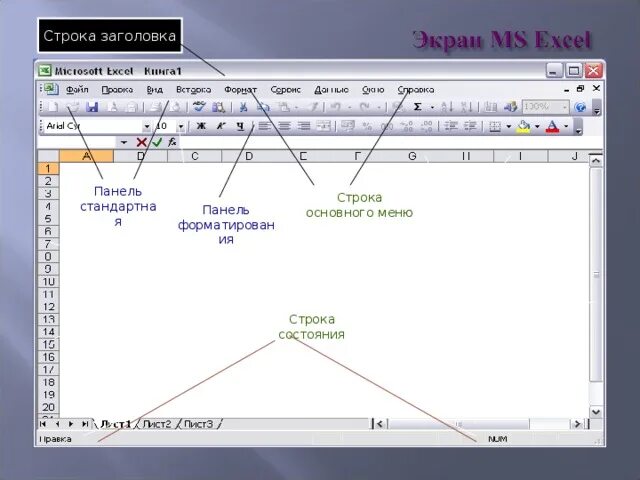Click the Redo arrow icon
Image resolution: width=640 pixels, height=480 pixels.
tap(364, 107)
